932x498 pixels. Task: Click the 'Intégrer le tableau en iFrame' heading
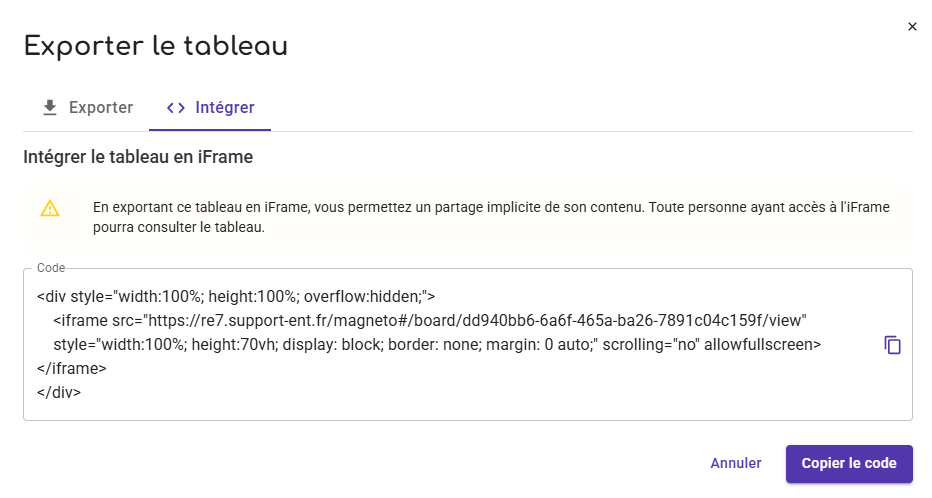138,157
